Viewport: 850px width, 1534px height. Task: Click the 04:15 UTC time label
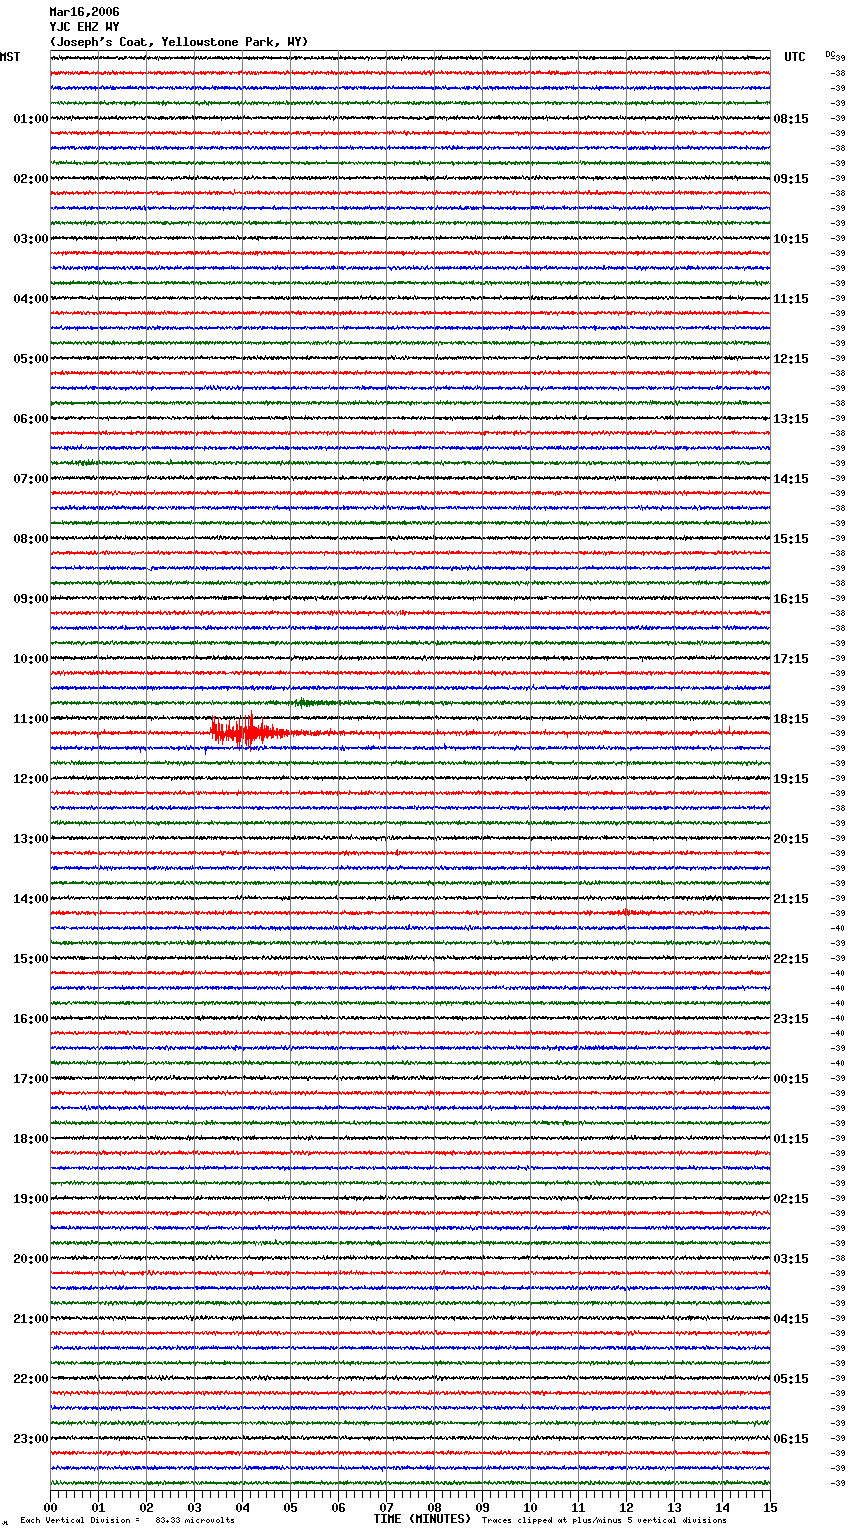[x=791, y=1319]
